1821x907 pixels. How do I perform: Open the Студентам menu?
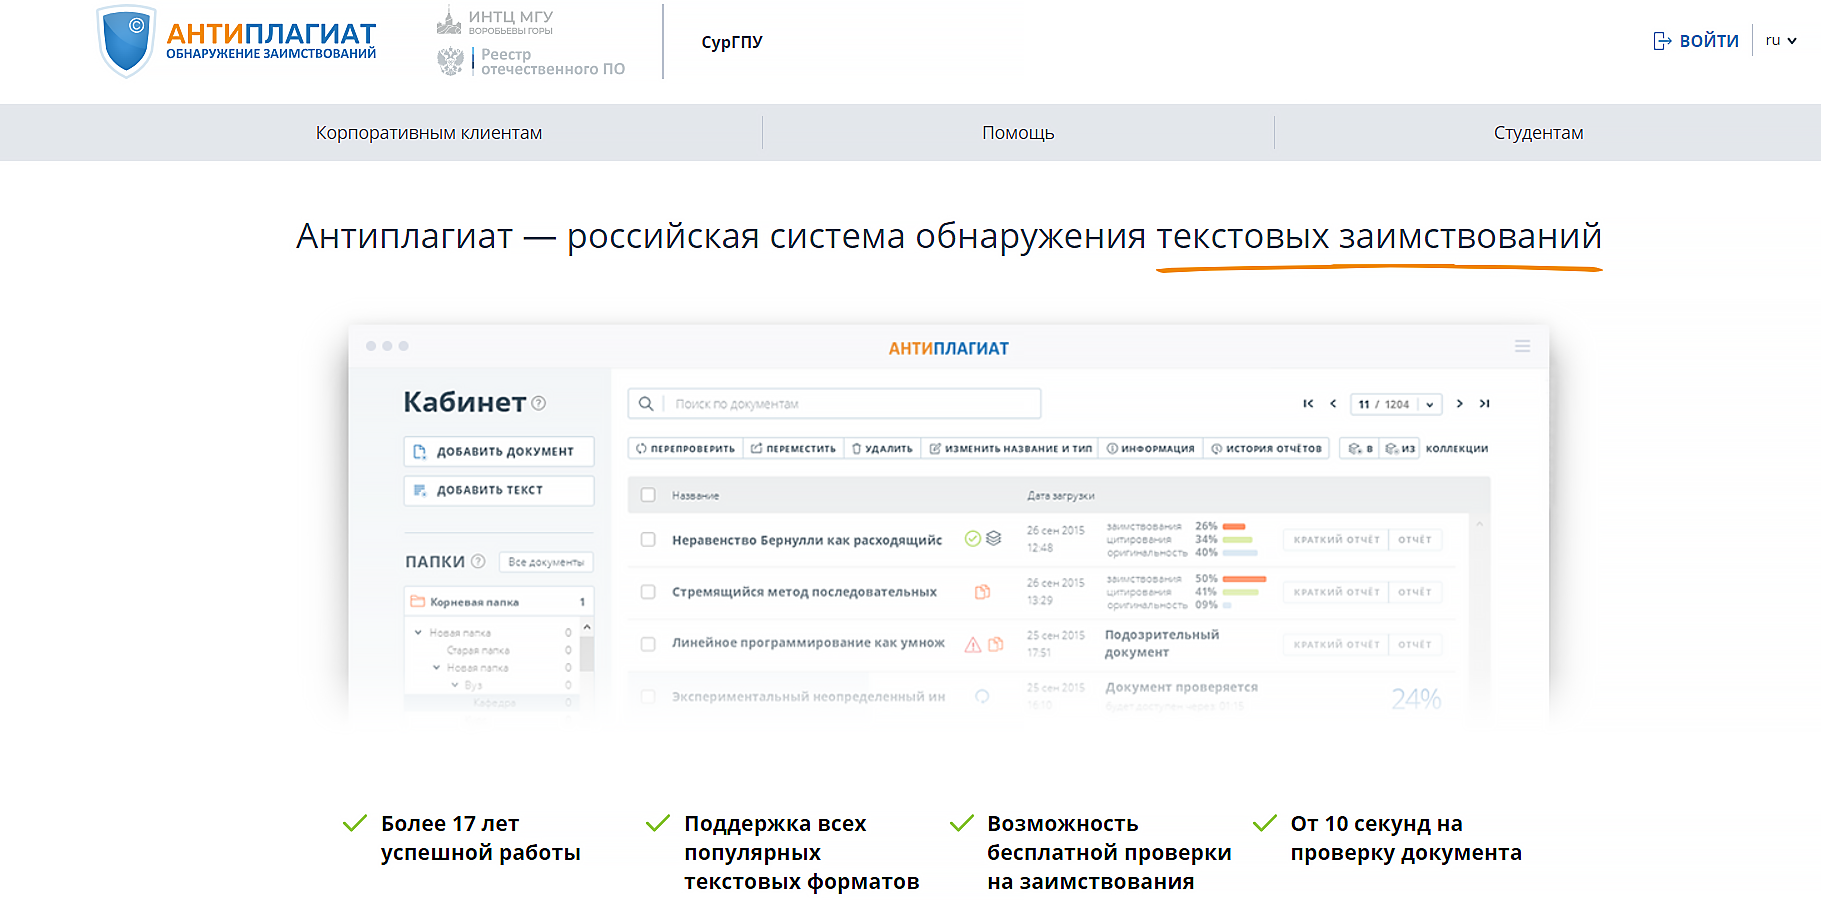click(x=1538, y=133)
